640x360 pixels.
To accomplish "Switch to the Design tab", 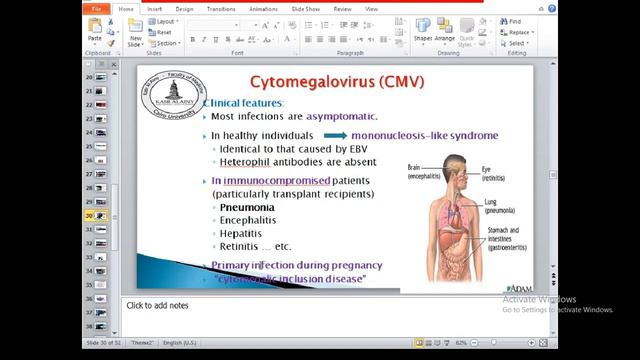I will tap(184, 9).
